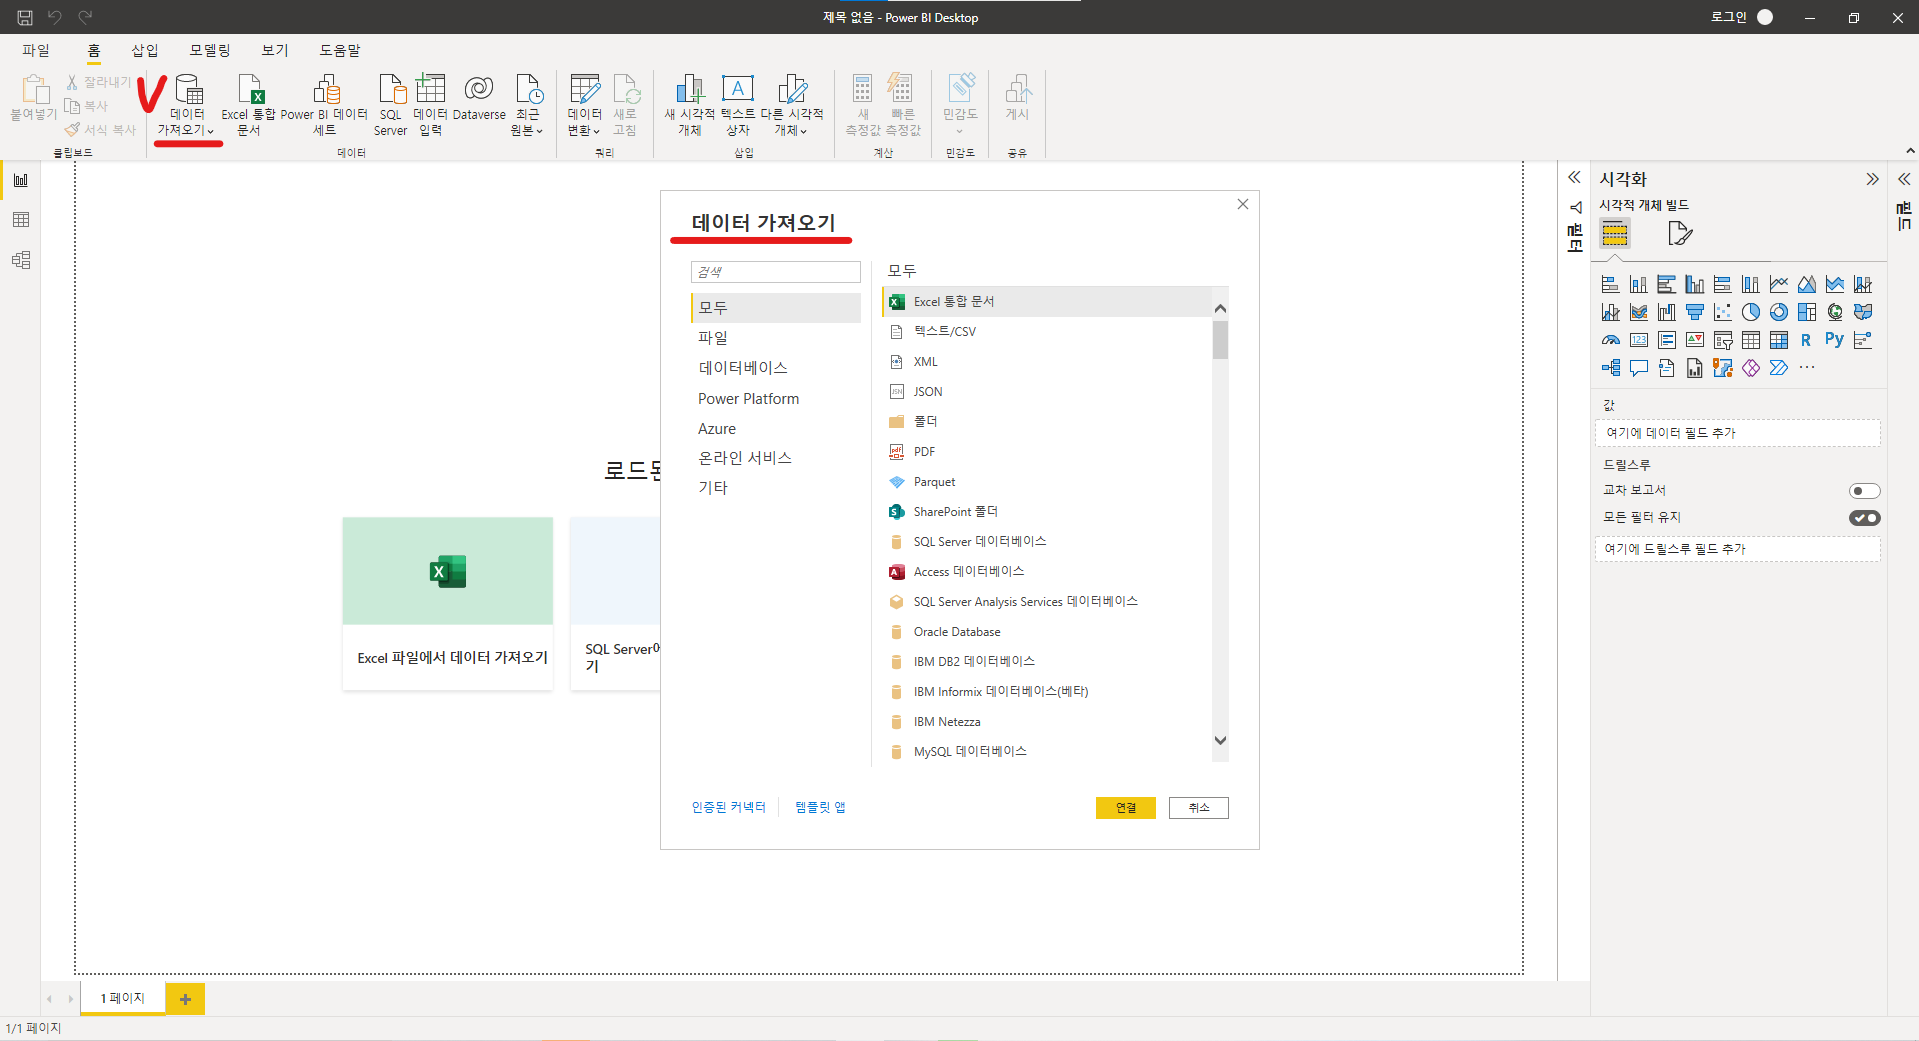The image size is (1919, 1041).
Task: Select 데이터베이스 category in dialog
Action: tap(775, 368)
